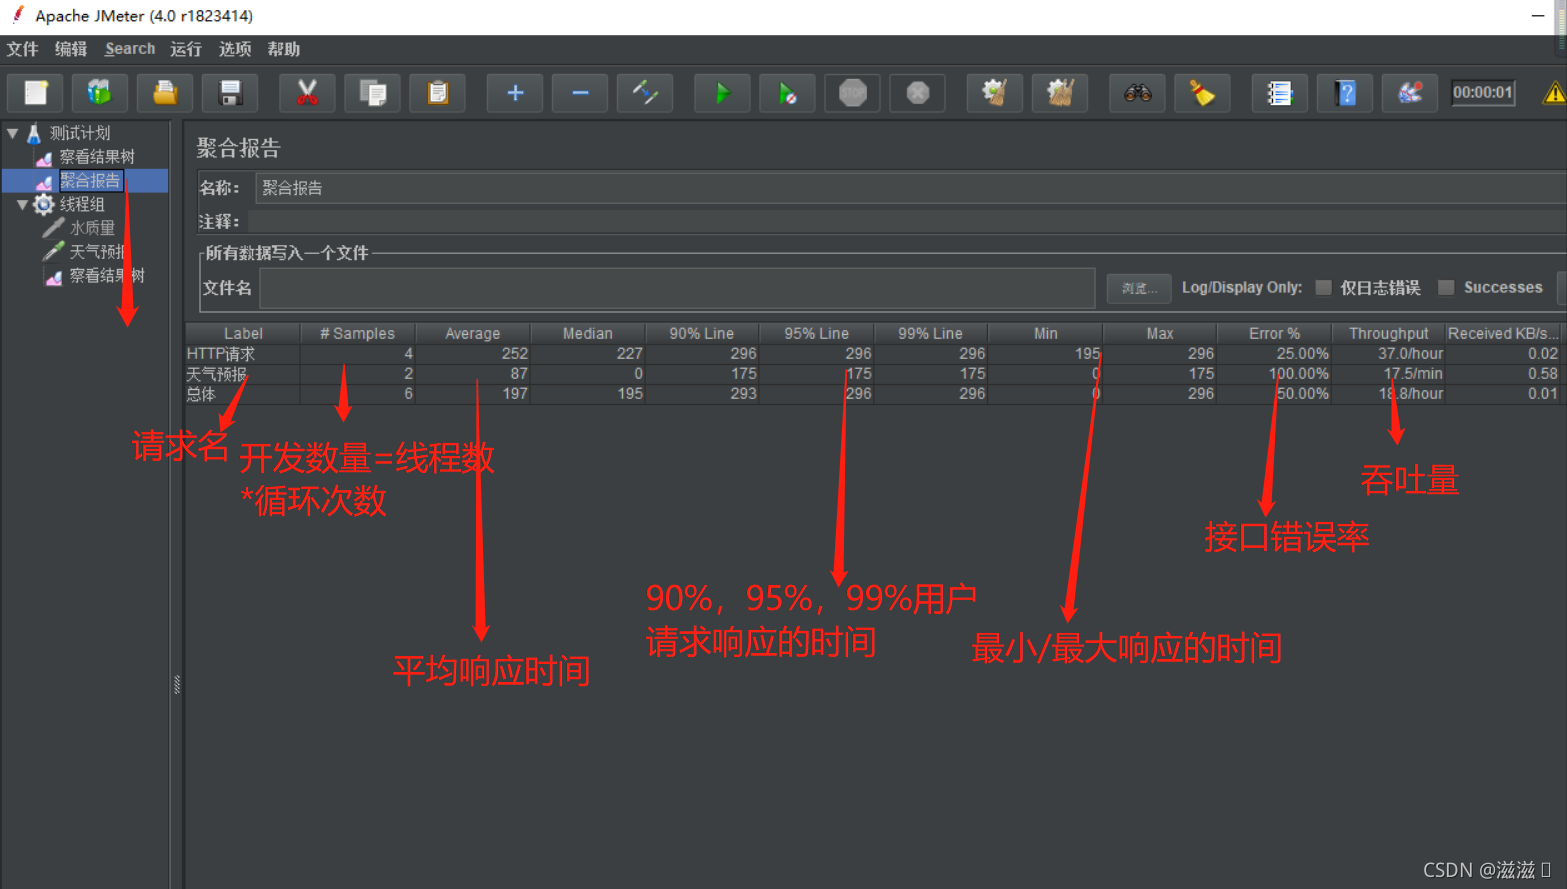The width and height of the screenshot is (1567, 889).
Task: Select the 水质量 sampler in tree
Action: click(92, 228)
